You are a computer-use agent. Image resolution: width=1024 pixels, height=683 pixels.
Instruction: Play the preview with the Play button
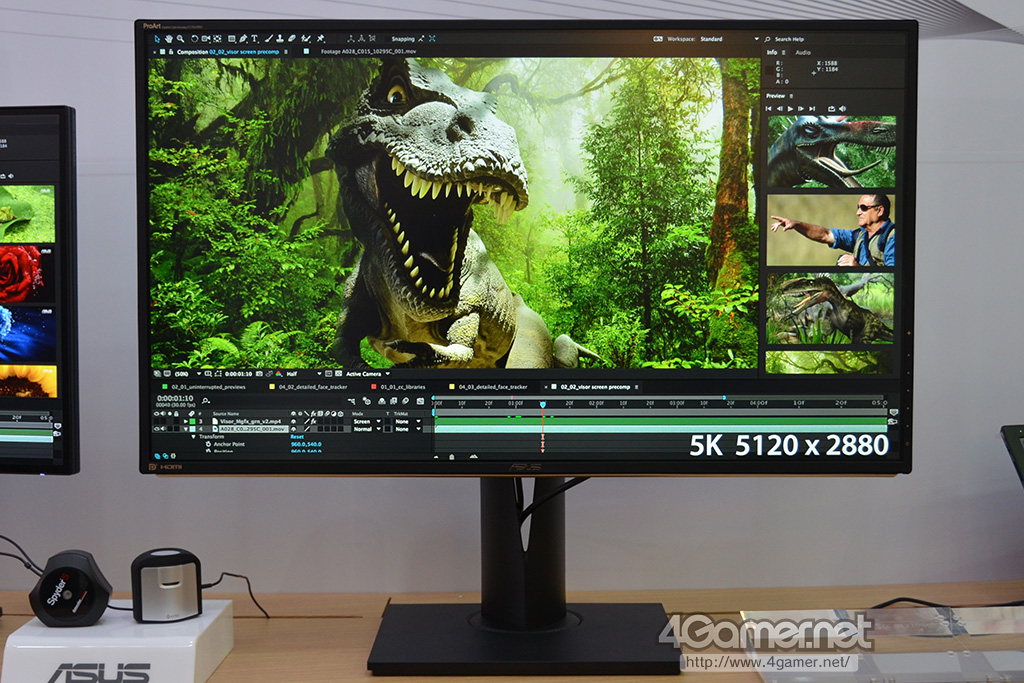790,108
